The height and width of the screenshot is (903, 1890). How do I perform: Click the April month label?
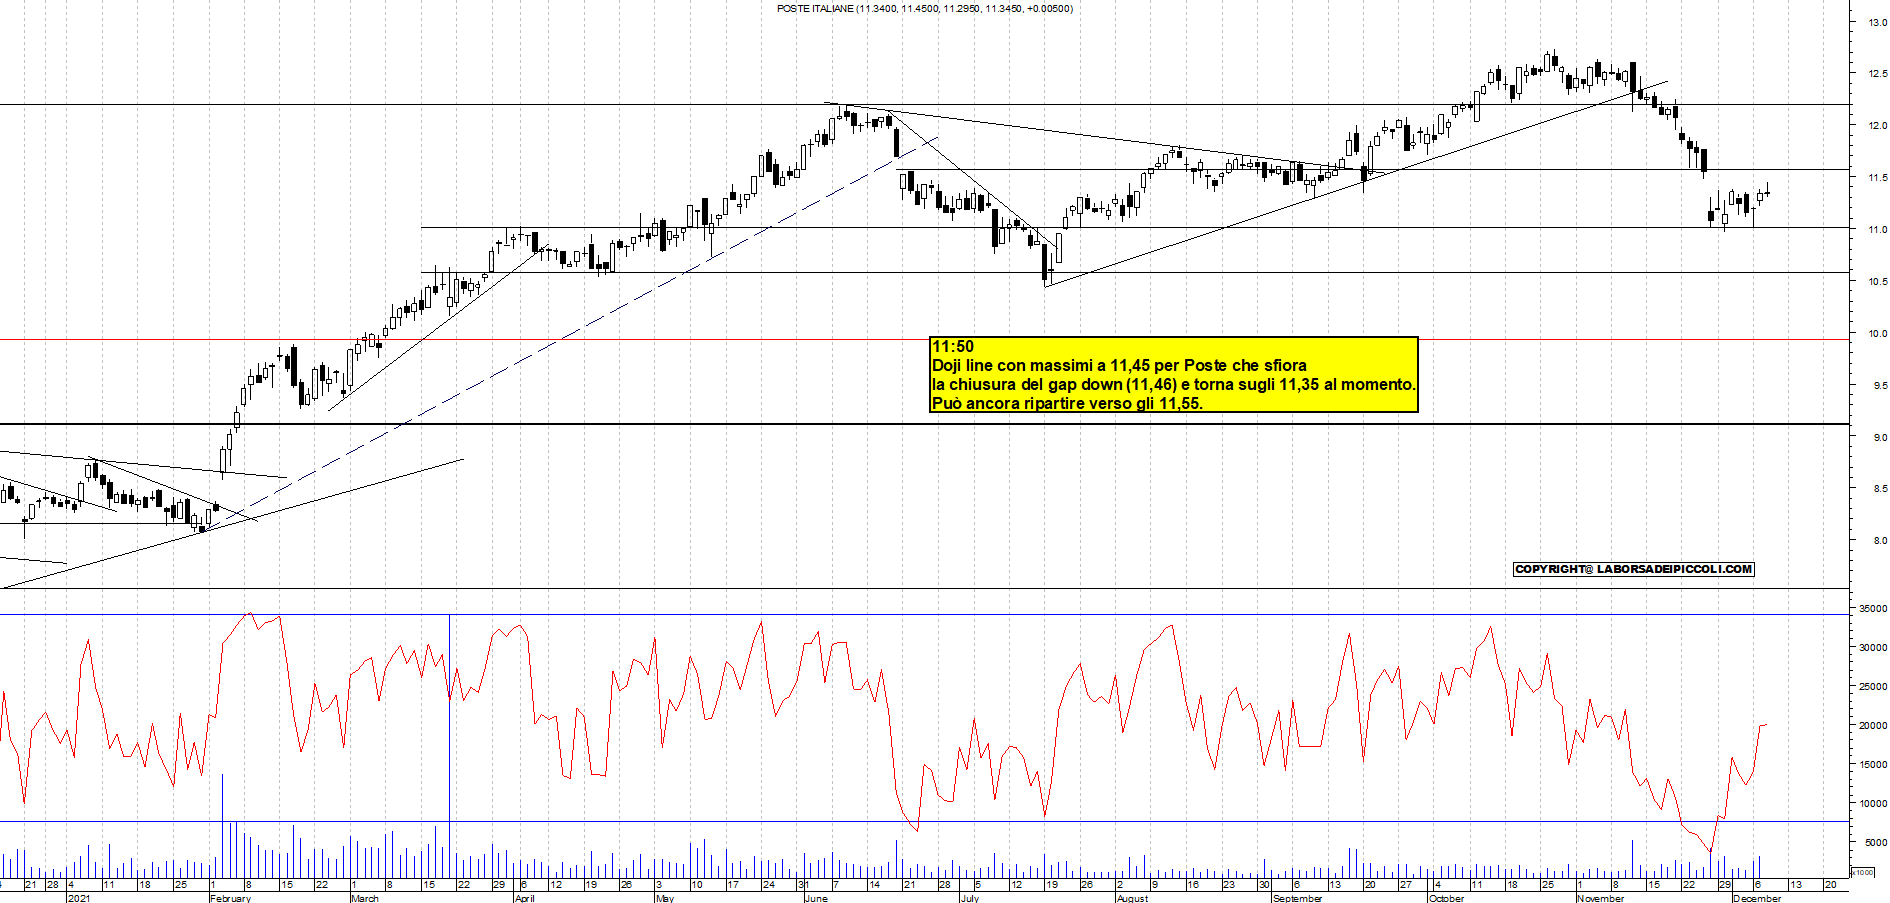[524, 898]
